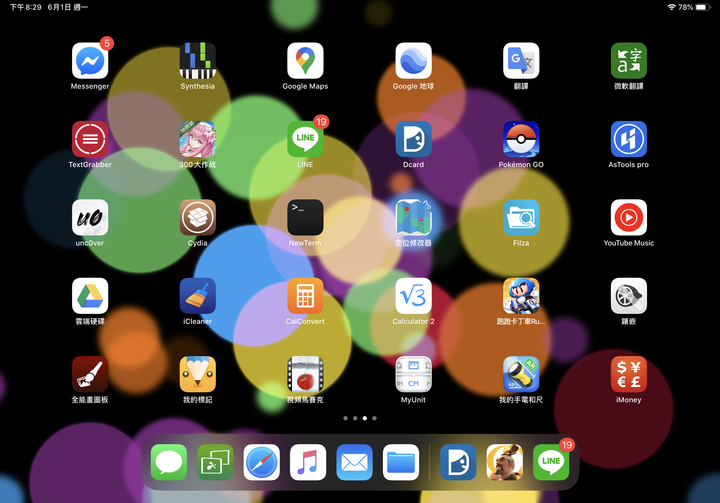Open YouTube Music
720x503 pixels.
[x=629, y=217]
